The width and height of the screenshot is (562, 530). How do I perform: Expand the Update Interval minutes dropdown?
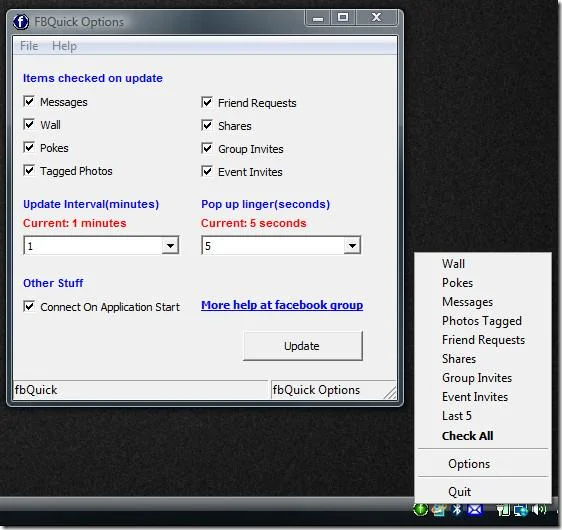(x=170, y=245)
